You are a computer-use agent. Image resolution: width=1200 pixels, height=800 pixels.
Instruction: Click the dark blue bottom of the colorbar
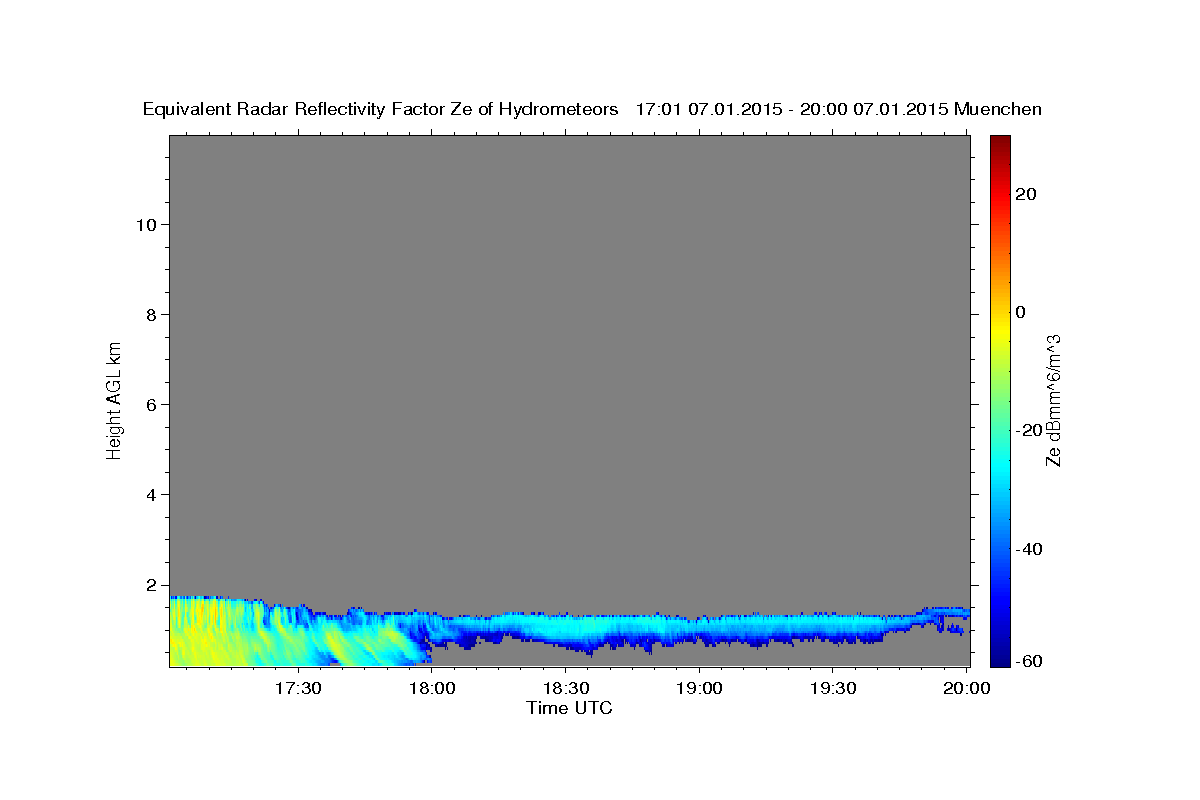(x=1000, y=658)
